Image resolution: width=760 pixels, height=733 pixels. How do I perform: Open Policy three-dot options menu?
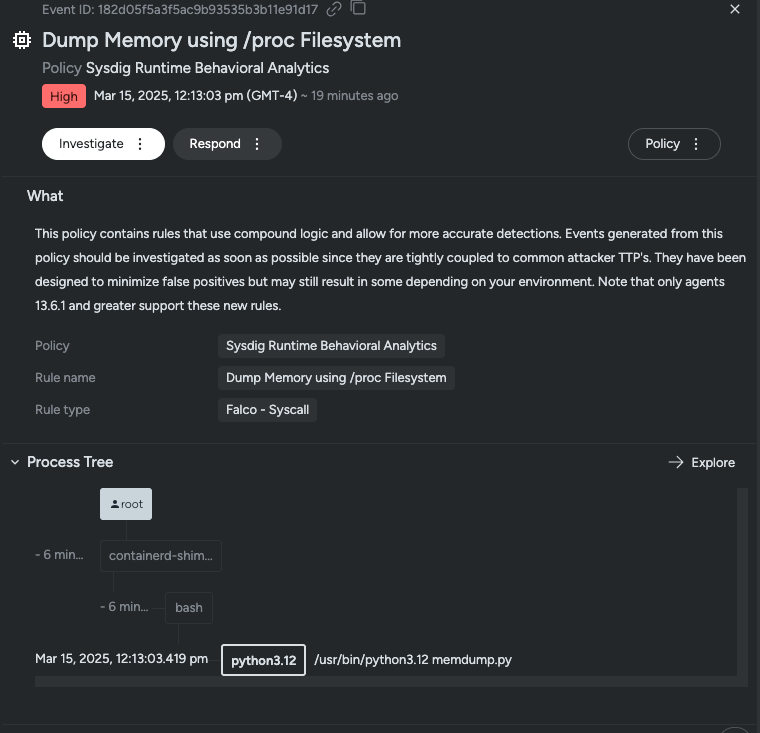tap(696, 144)
